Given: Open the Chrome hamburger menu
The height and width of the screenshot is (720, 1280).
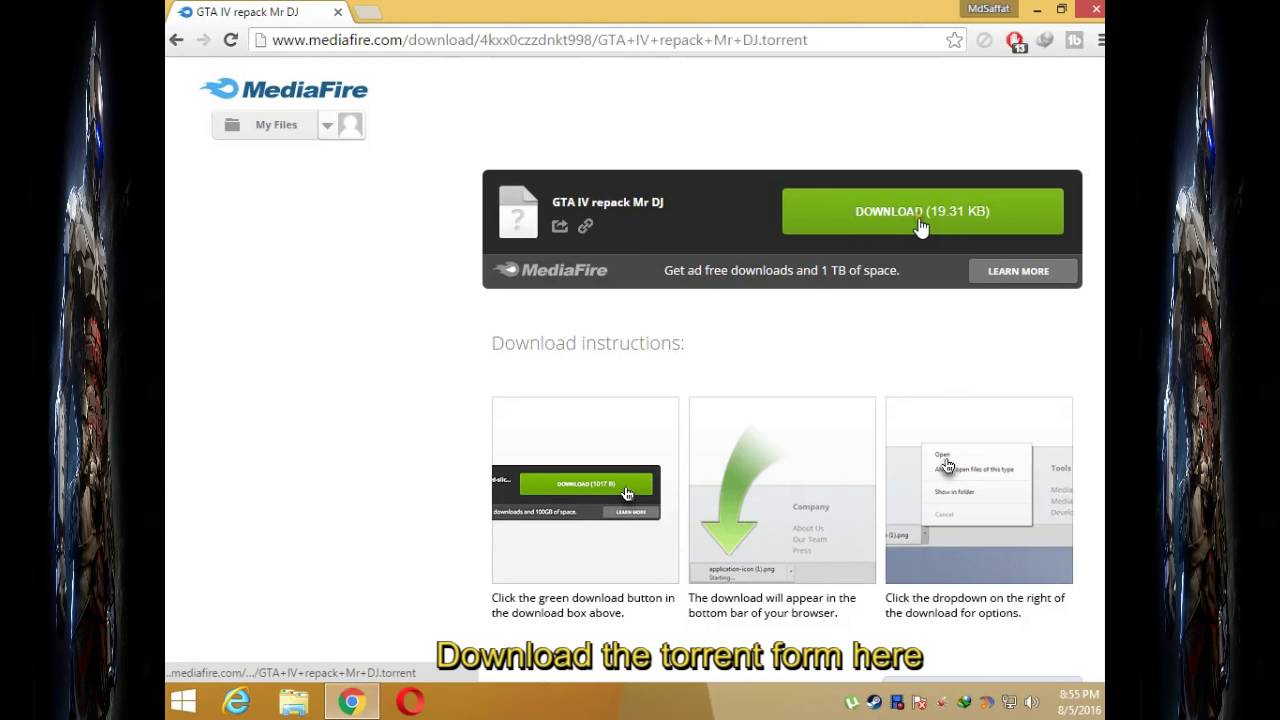Looking at the screenshot, I should [x=1100, y=41].
